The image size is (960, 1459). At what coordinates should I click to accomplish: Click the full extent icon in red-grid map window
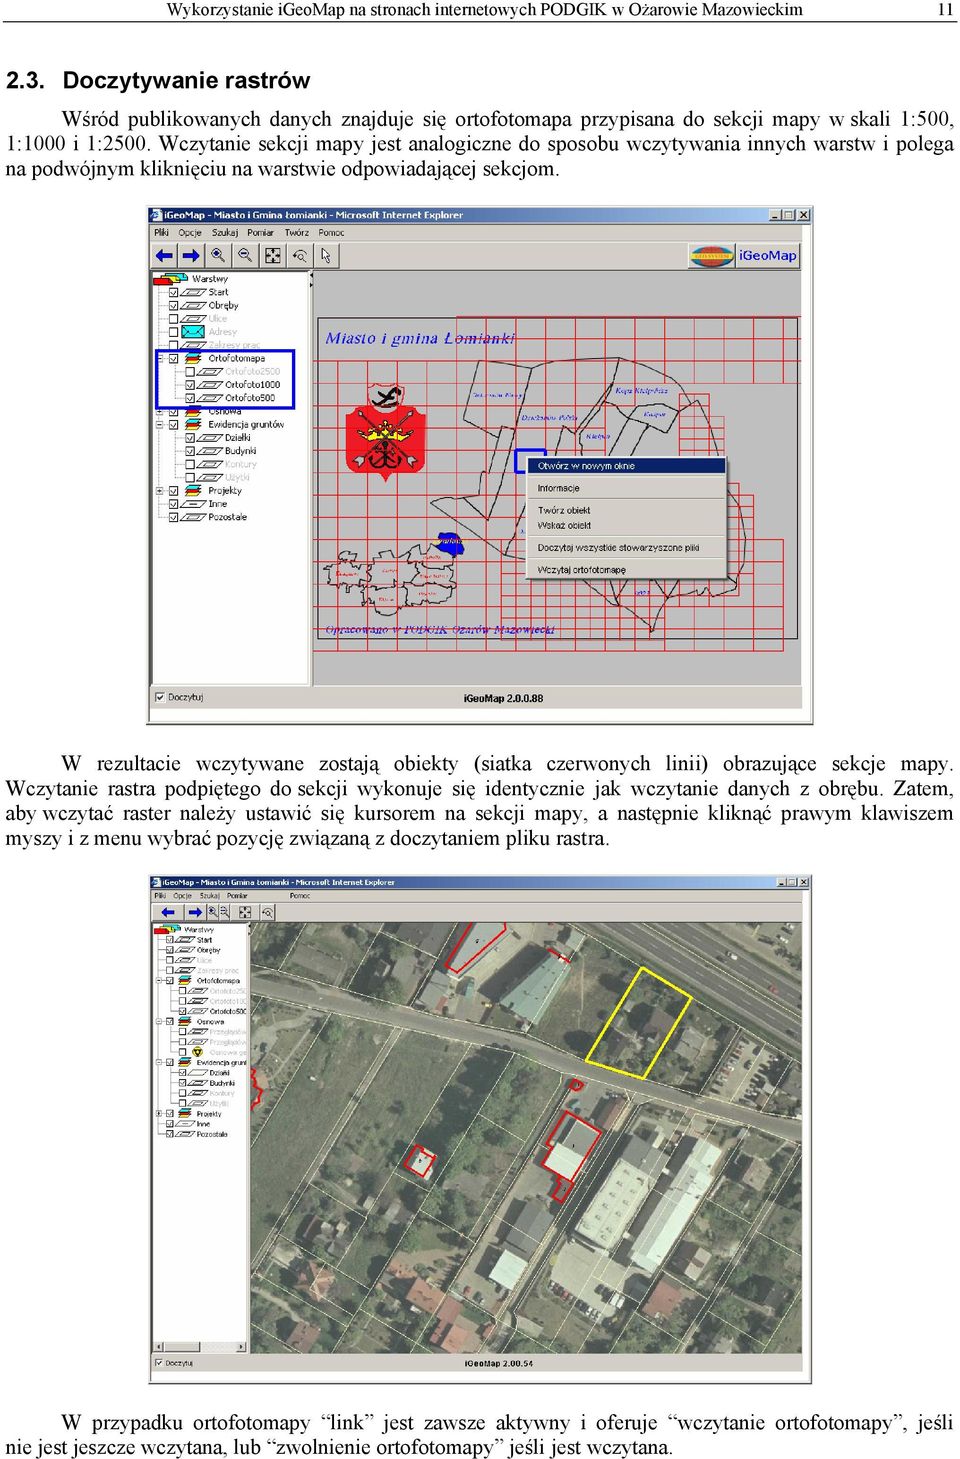click(272, 256)
